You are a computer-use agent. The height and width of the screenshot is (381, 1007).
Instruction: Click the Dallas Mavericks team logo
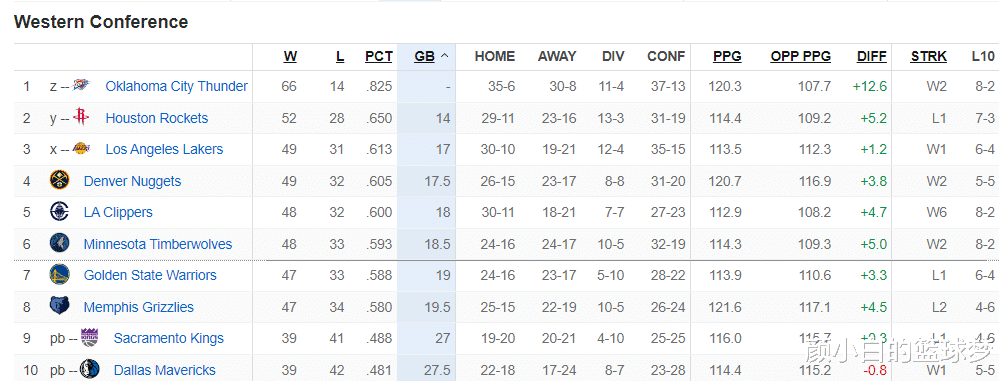90,369
